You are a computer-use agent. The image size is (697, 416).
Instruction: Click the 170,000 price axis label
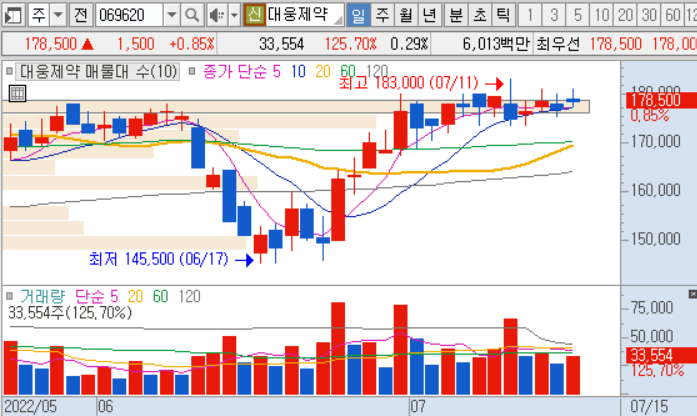tap(656, 142)
